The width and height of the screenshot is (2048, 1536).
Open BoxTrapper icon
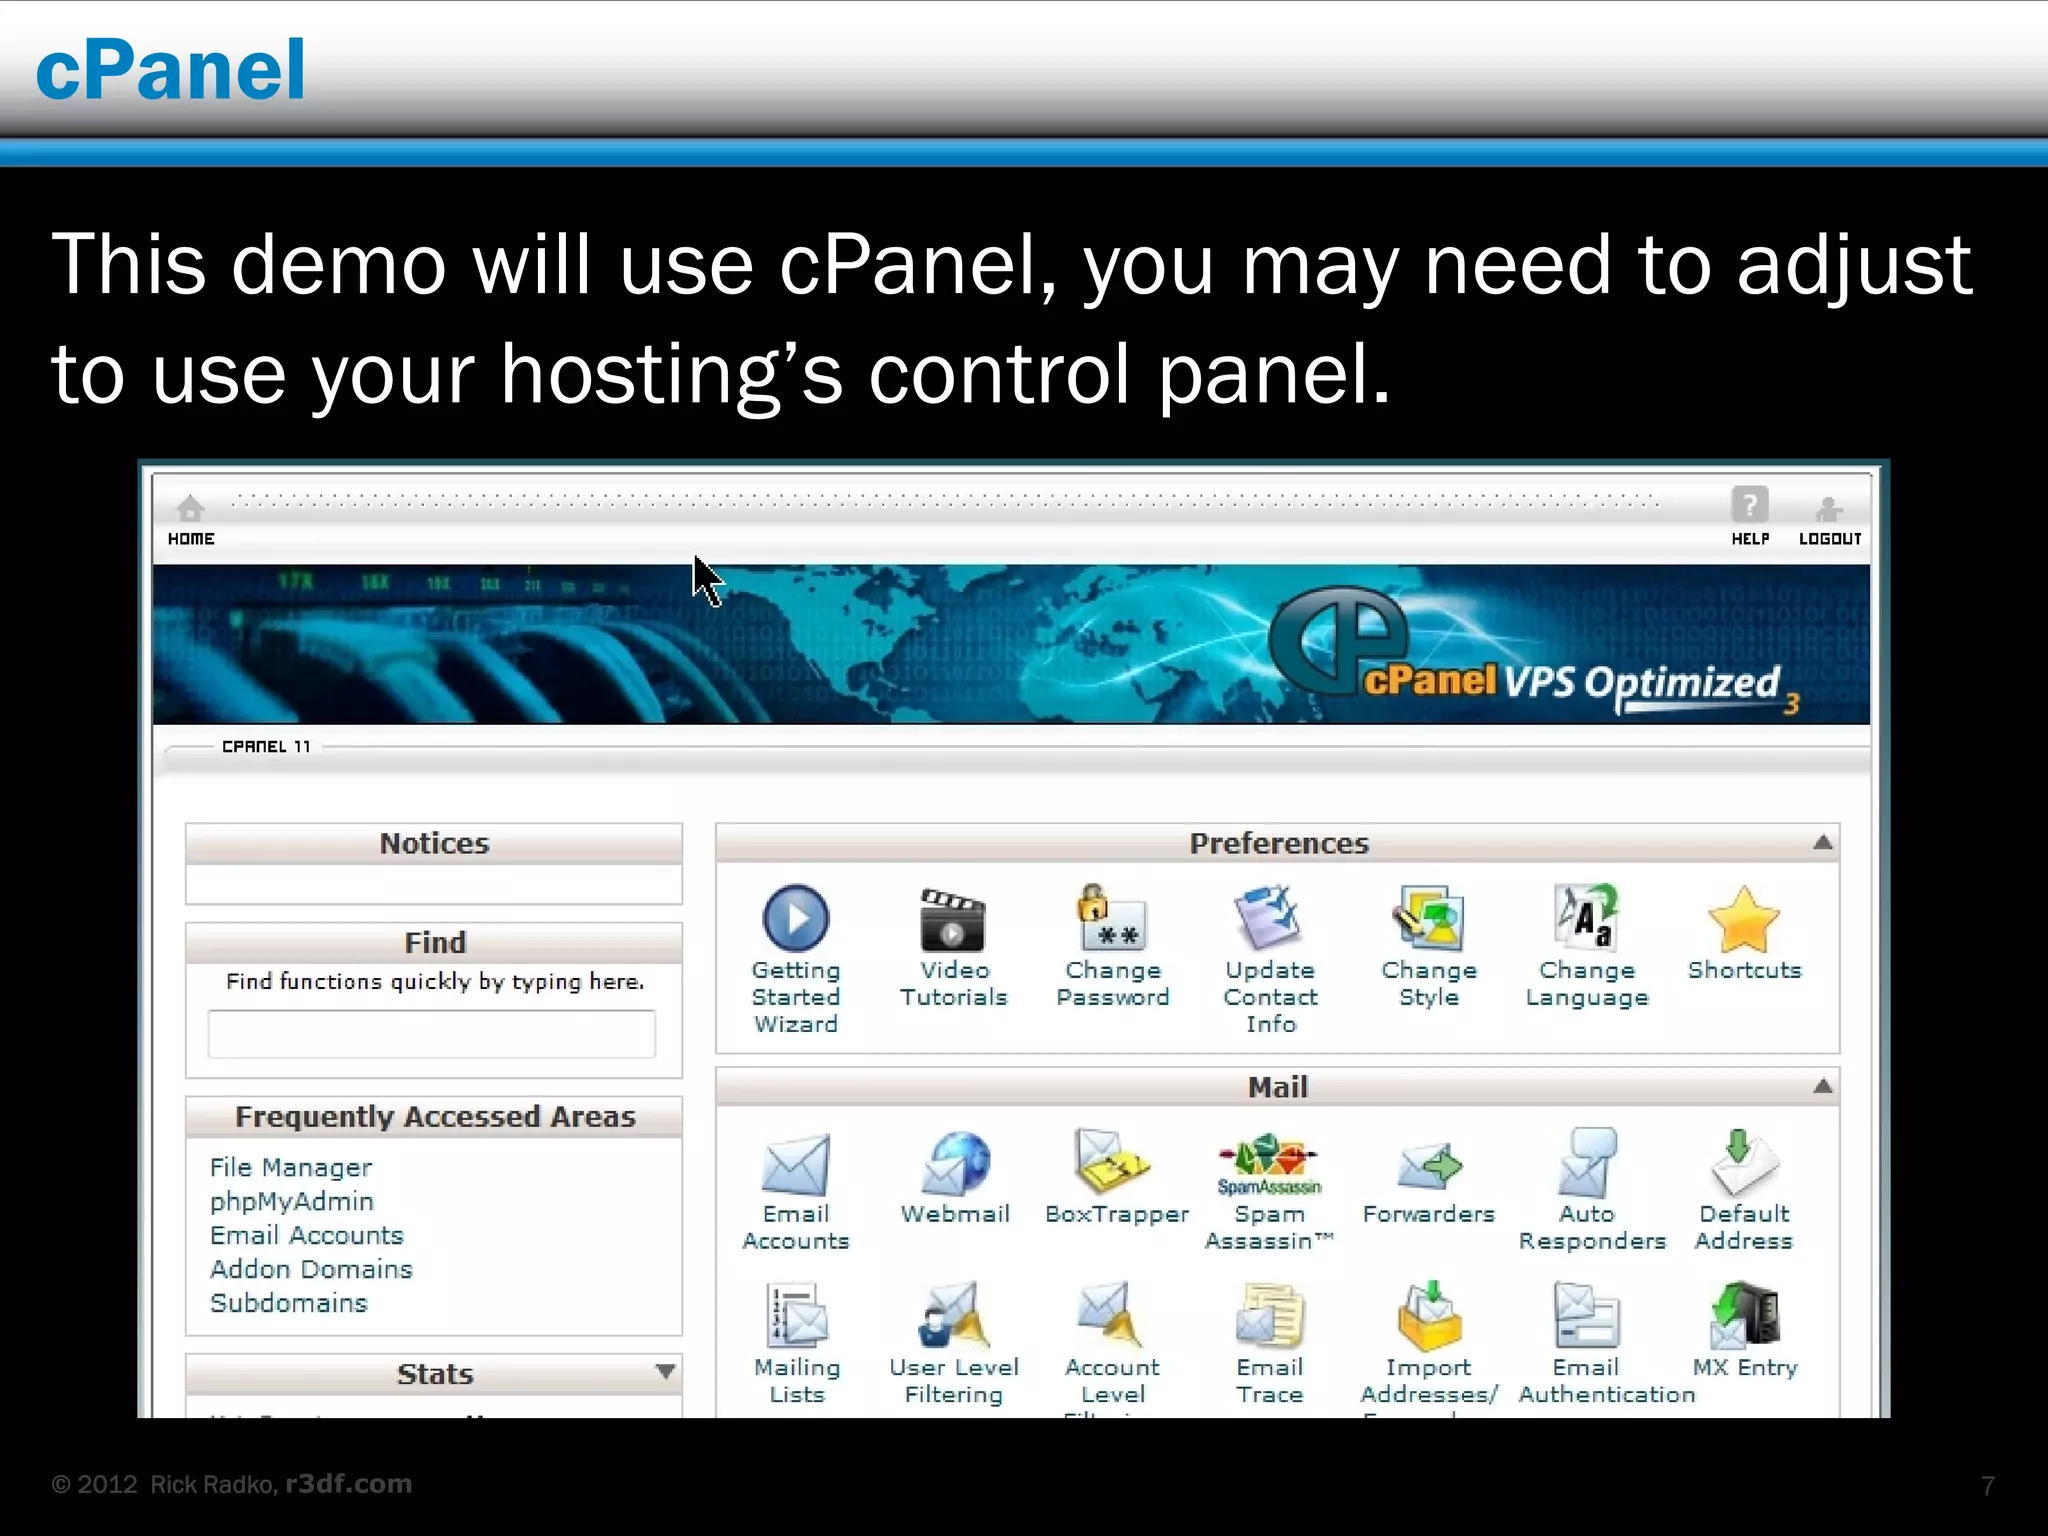1112,1162
